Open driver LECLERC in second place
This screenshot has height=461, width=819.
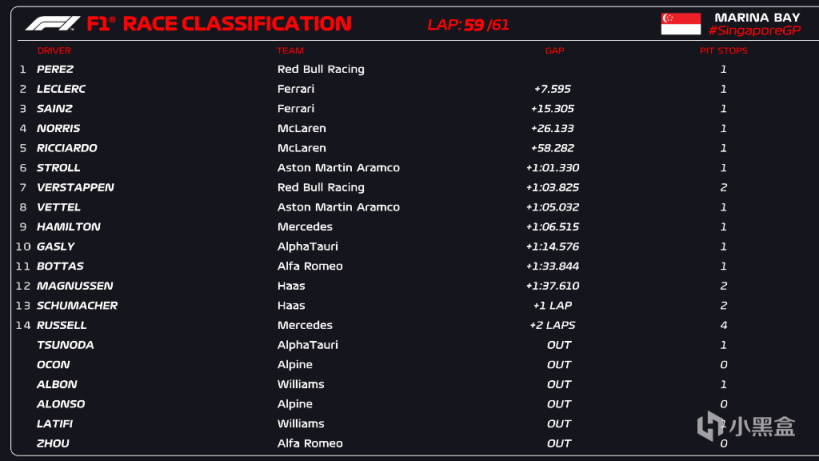61,89
